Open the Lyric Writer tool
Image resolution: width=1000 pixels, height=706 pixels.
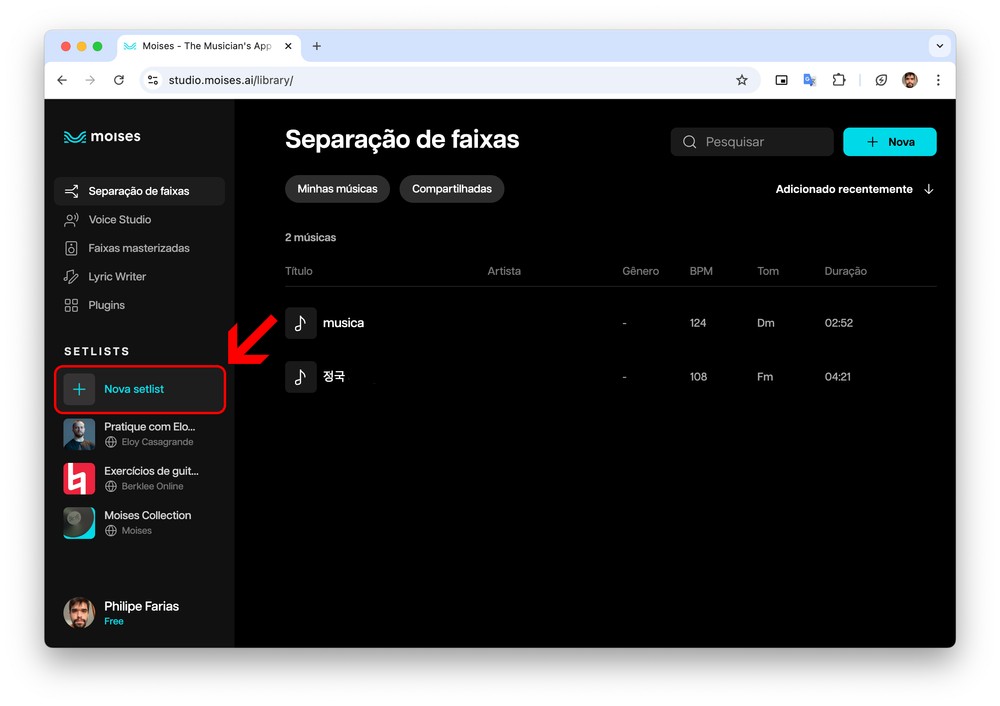pyautogui.click(x=117, y=277)
